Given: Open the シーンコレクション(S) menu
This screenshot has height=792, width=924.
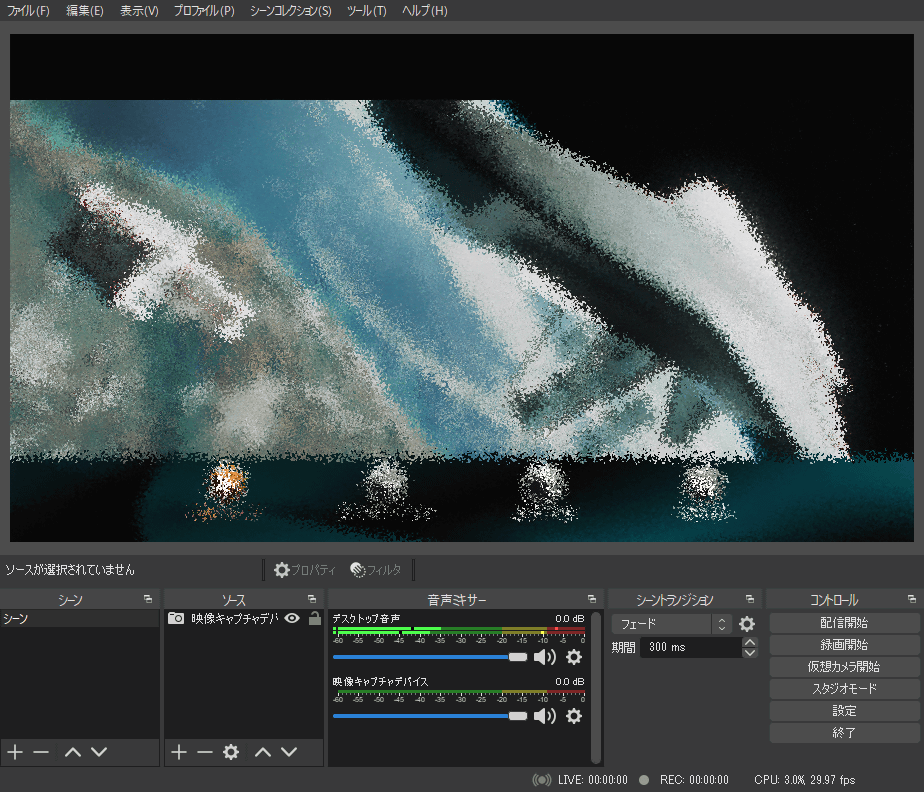Looking at the screenshot, I should tap(291, 11).
